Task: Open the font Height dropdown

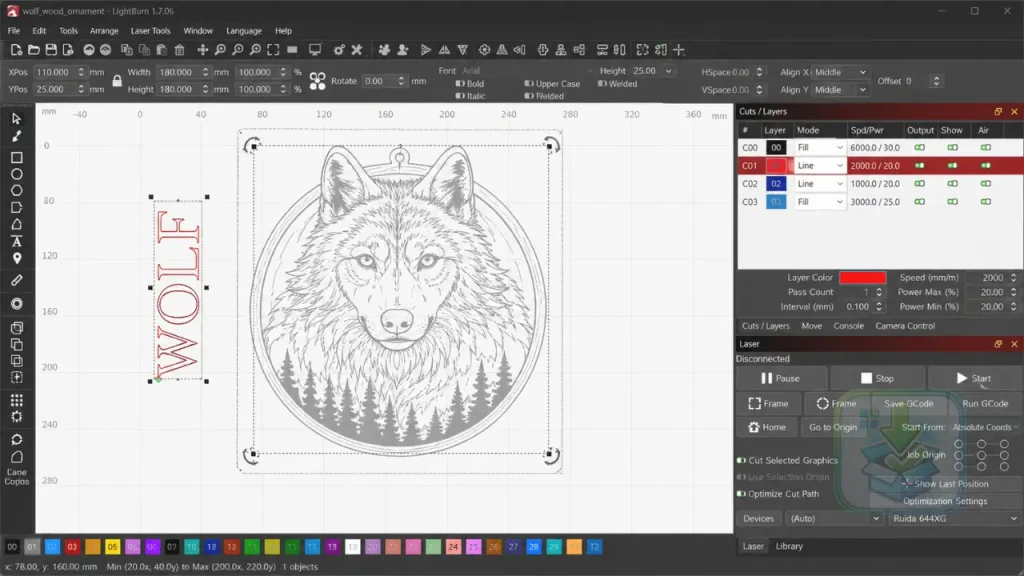Action: [x=668, y=71]
